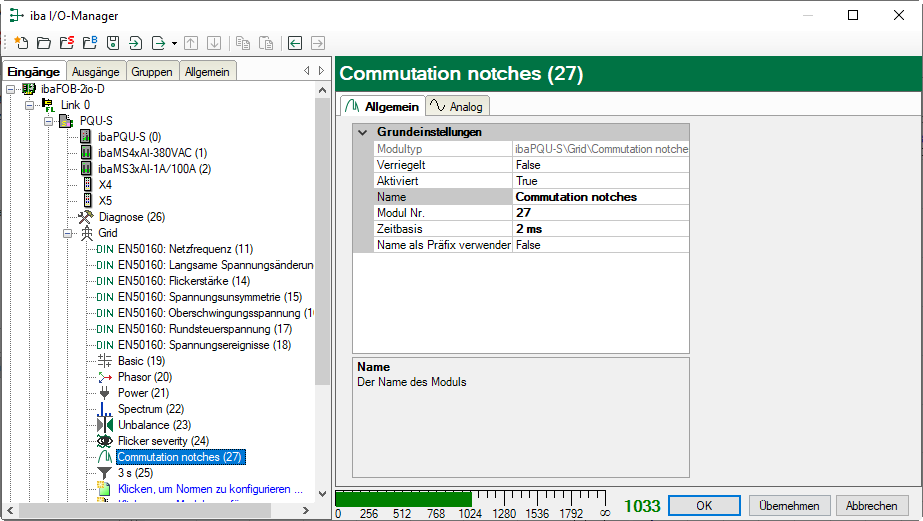Viewport: 923px width, 521px height.
Task: Click the open folder toolbar icon
Action: pos(43,43)
